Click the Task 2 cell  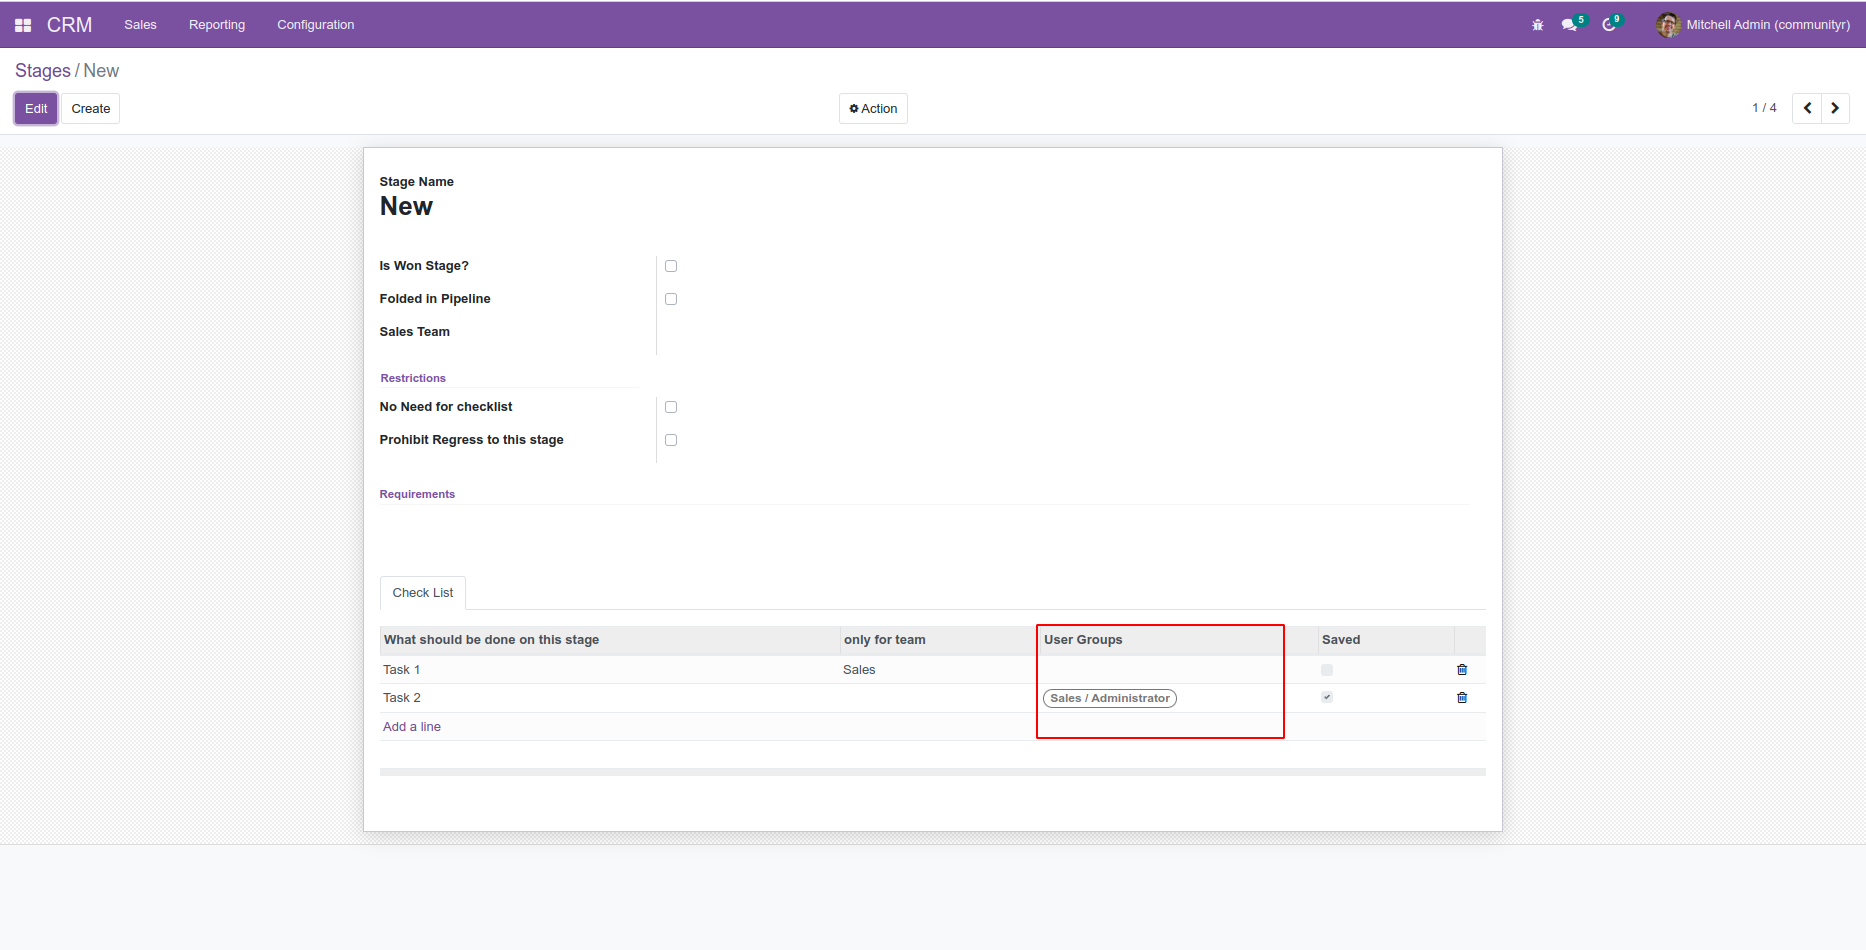point(610,698)
